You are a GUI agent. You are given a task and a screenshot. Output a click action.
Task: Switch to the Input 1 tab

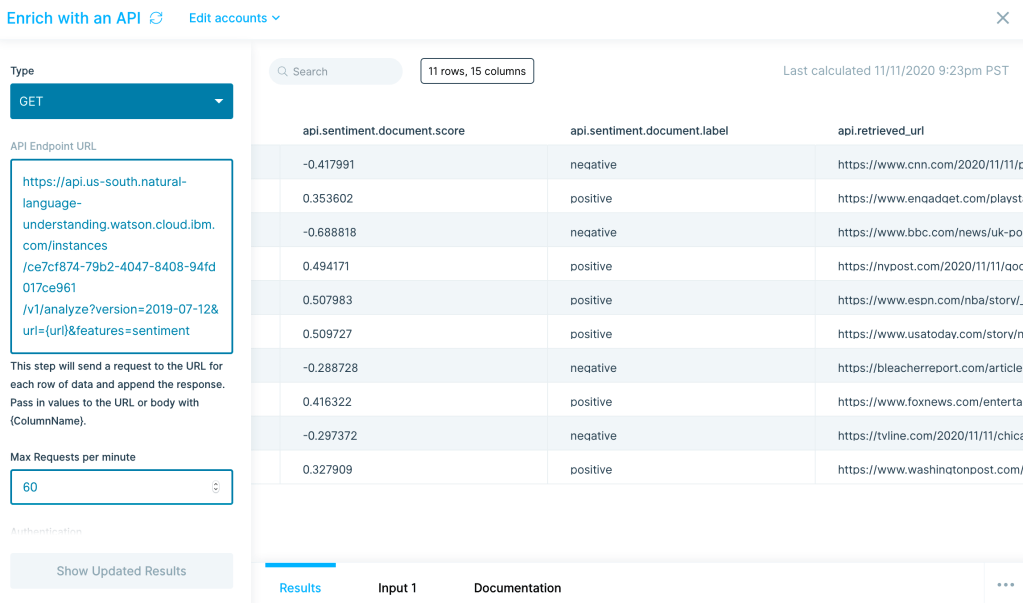397,588
